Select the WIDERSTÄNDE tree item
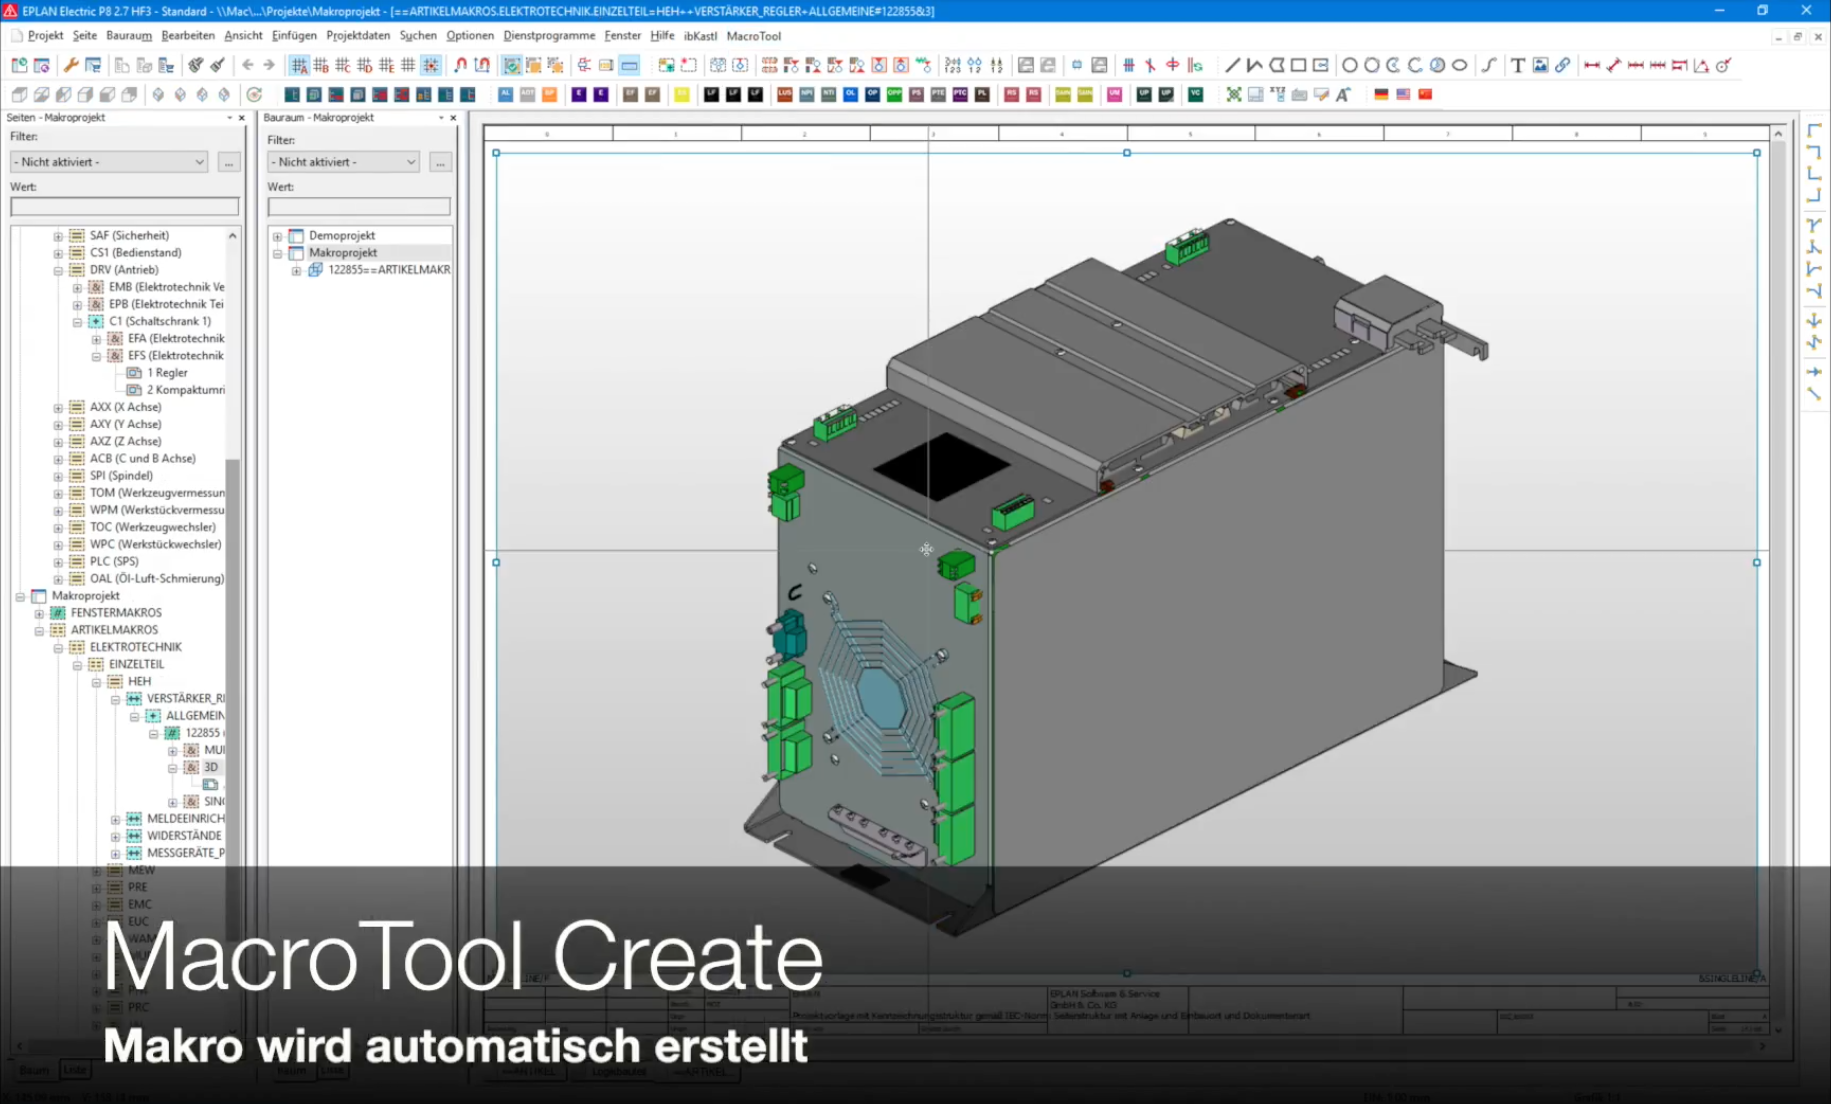This screenshot has height=1104, width=1831. 184,836
